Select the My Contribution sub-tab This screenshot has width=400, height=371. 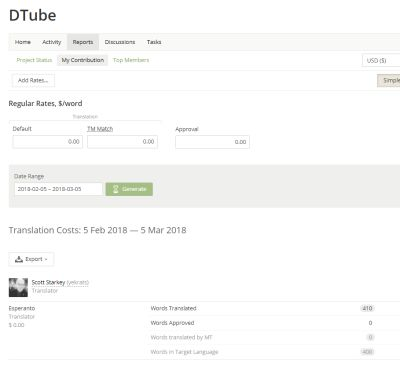tap(83, 60)
